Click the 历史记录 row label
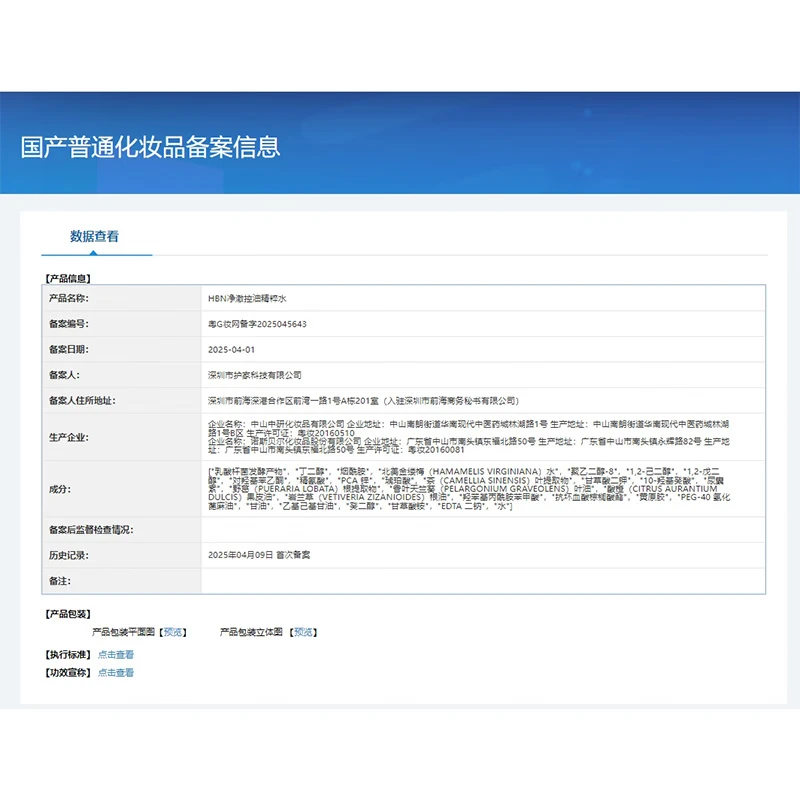This screenshot has height=800, width=800. tap(69, 554)
